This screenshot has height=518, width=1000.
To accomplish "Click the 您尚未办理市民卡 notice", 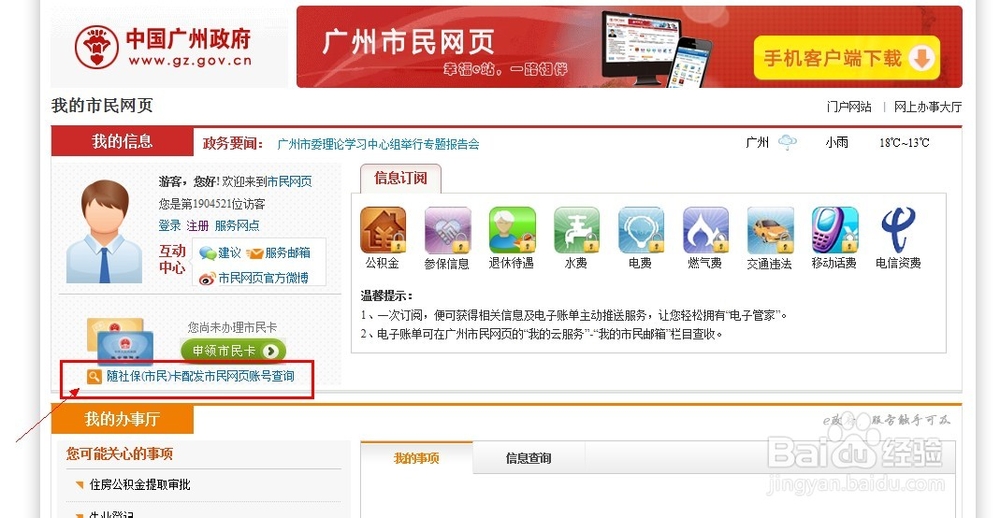I will [232, 327].
